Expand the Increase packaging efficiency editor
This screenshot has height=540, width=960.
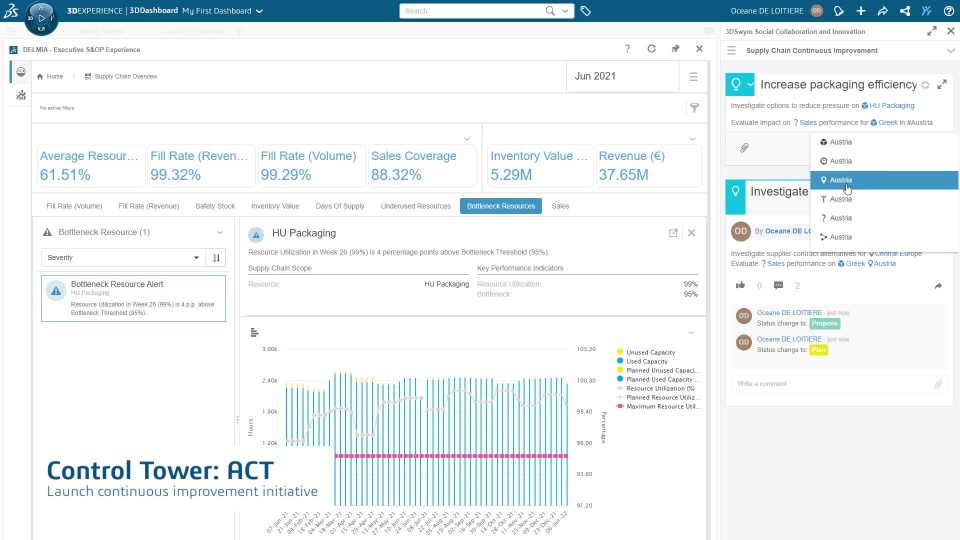(942, 84)
